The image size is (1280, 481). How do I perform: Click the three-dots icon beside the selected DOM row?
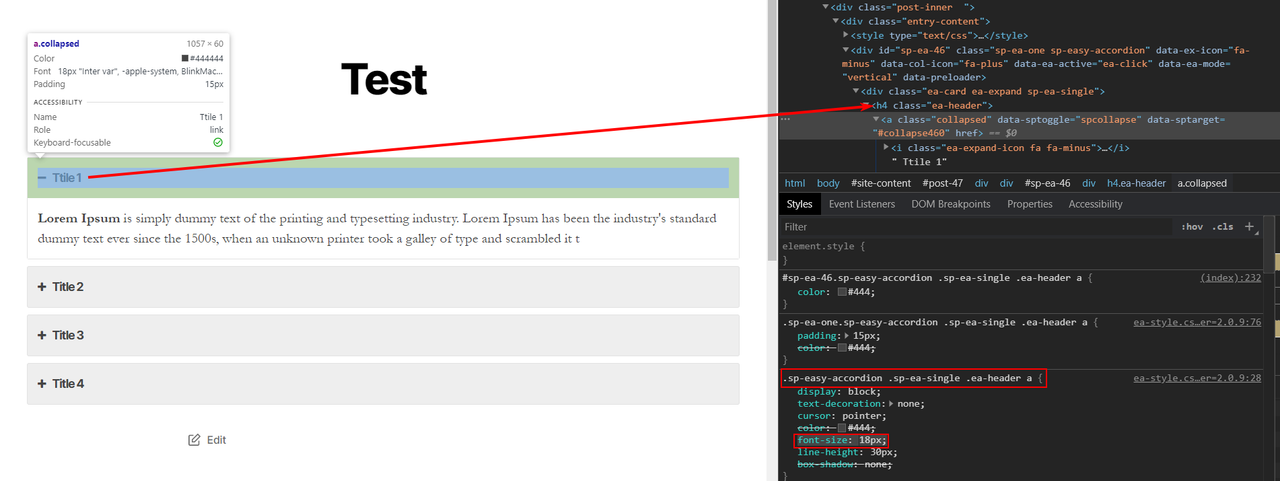pyautogui.click(x=786, y=118)
